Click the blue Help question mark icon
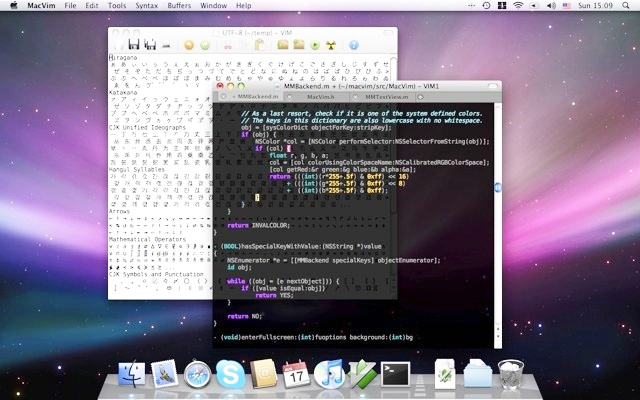Image resolution: width=640 pixels, height=400 pixels. (x=354, y=45)
